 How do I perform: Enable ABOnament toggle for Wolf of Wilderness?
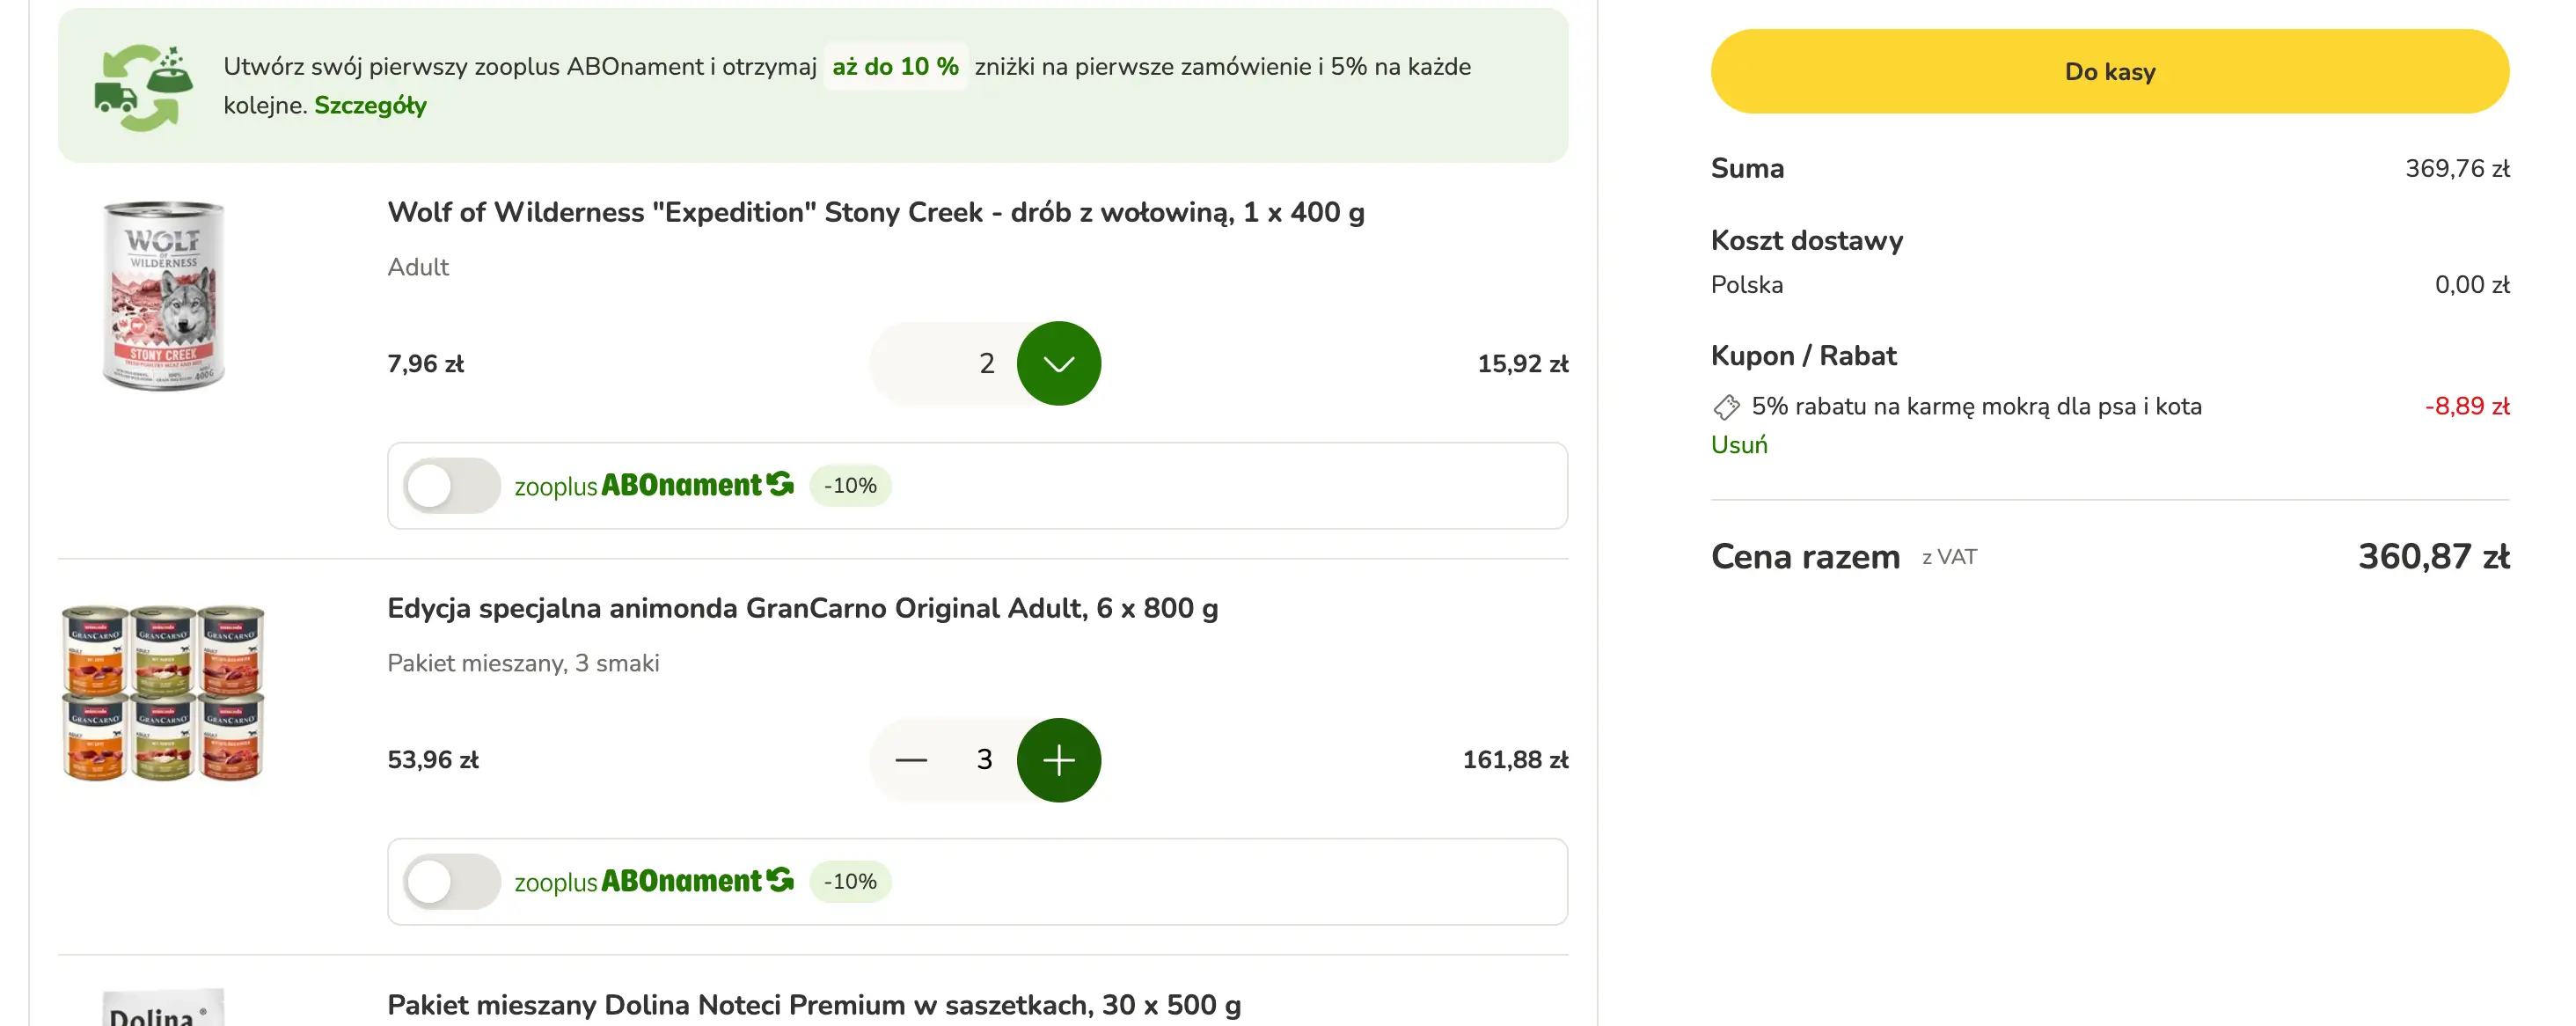pos(451,486)
